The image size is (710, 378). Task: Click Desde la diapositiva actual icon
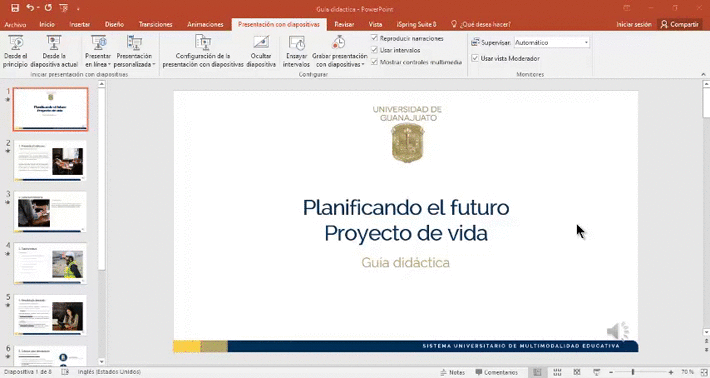point(54,43)
